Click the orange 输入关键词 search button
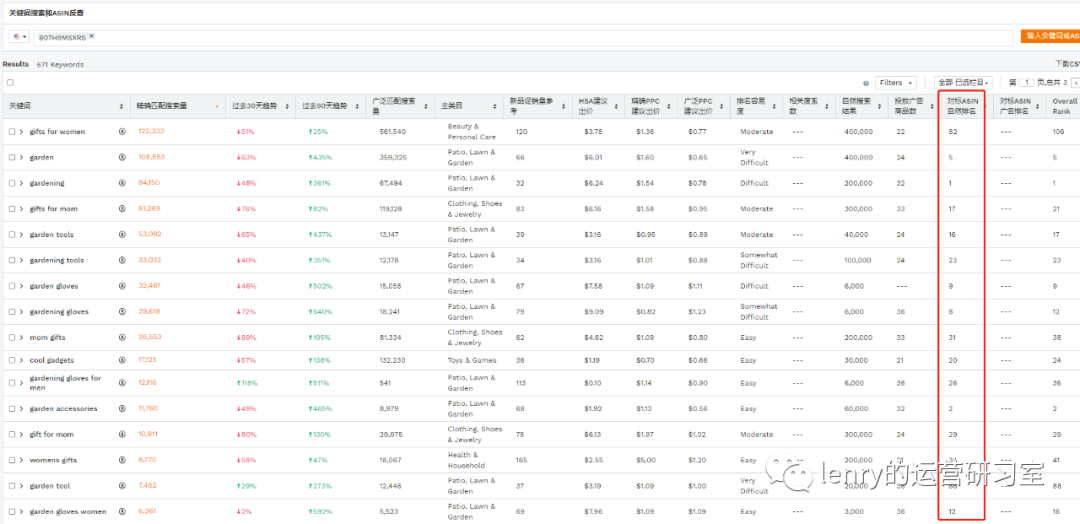 (1050, 36)
